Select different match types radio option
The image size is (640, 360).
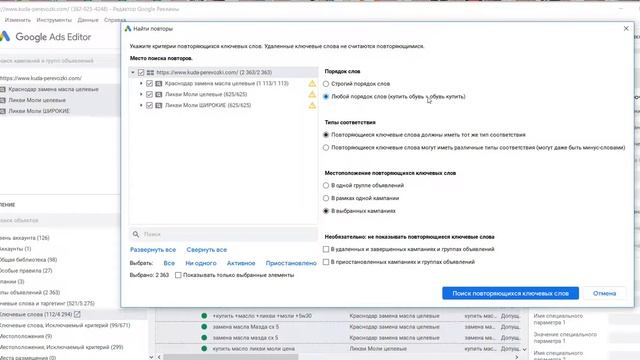click(326, 148)
